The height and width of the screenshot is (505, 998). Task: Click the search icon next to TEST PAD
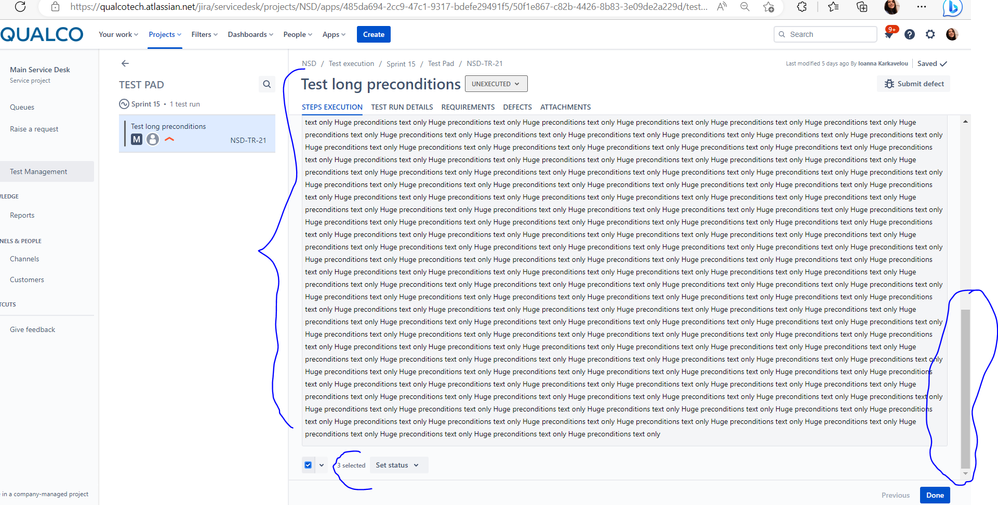coord(267,84)
